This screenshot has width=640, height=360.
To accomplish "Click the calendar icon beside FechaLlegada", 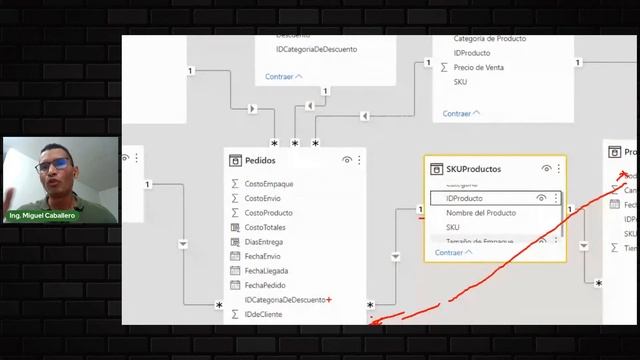I will tap(235, 271).
